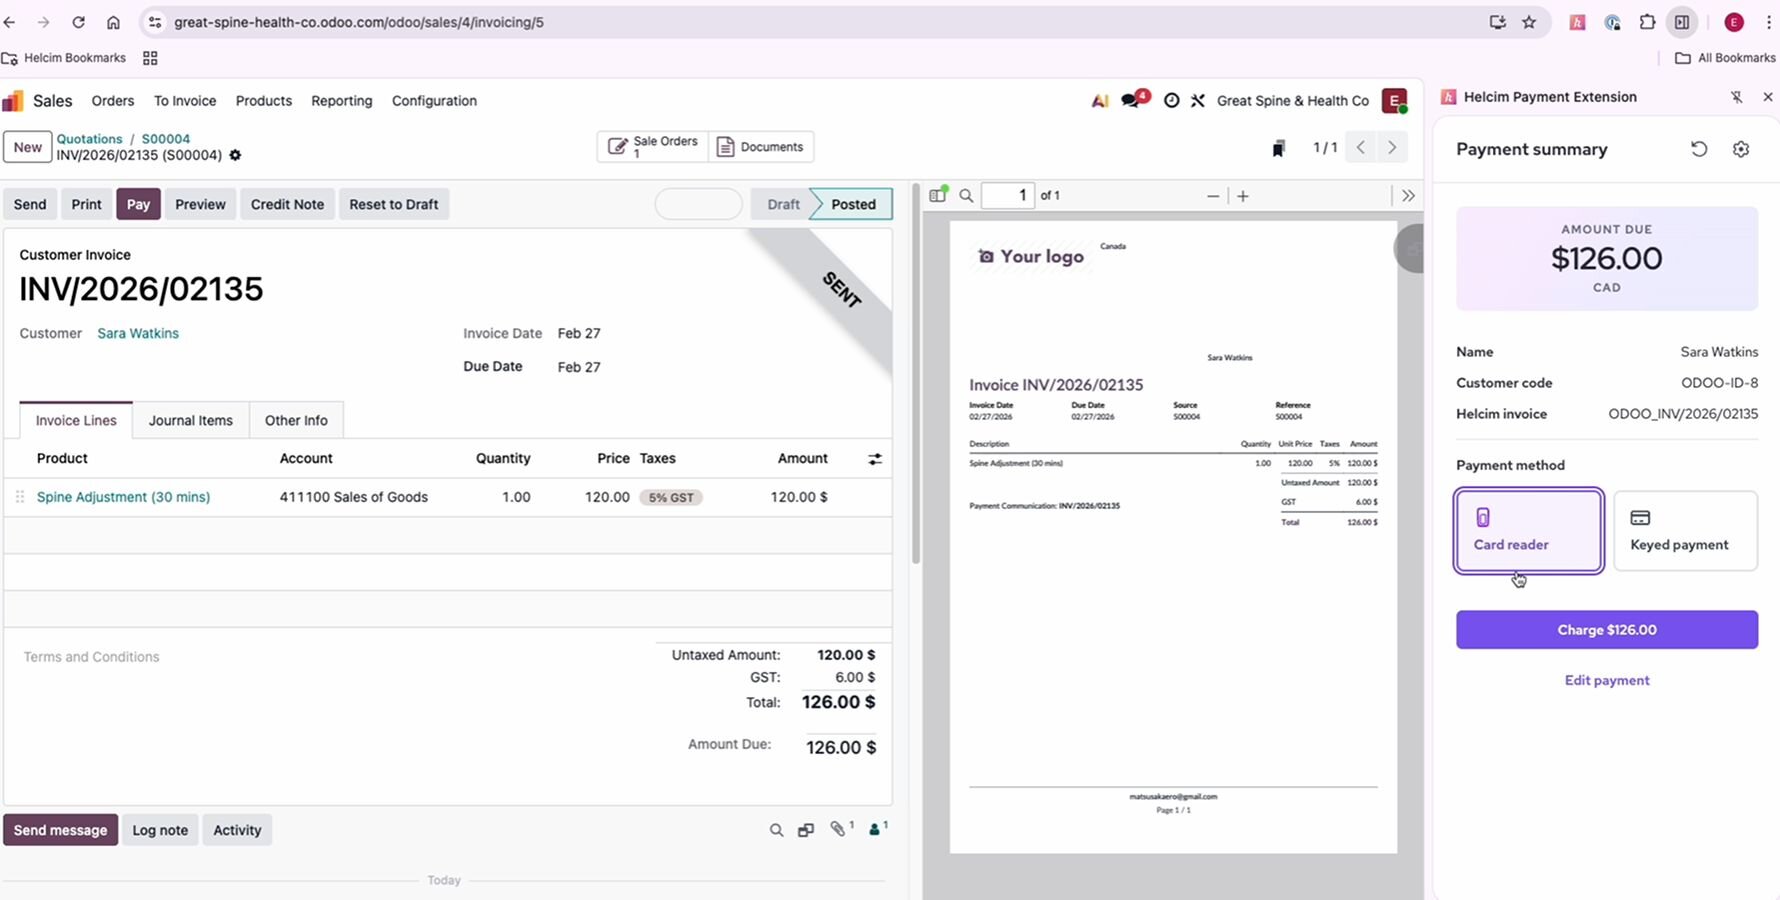Switch to the Journal Items tab
This screenshot has height=900, width=1780.
(190, 420)
